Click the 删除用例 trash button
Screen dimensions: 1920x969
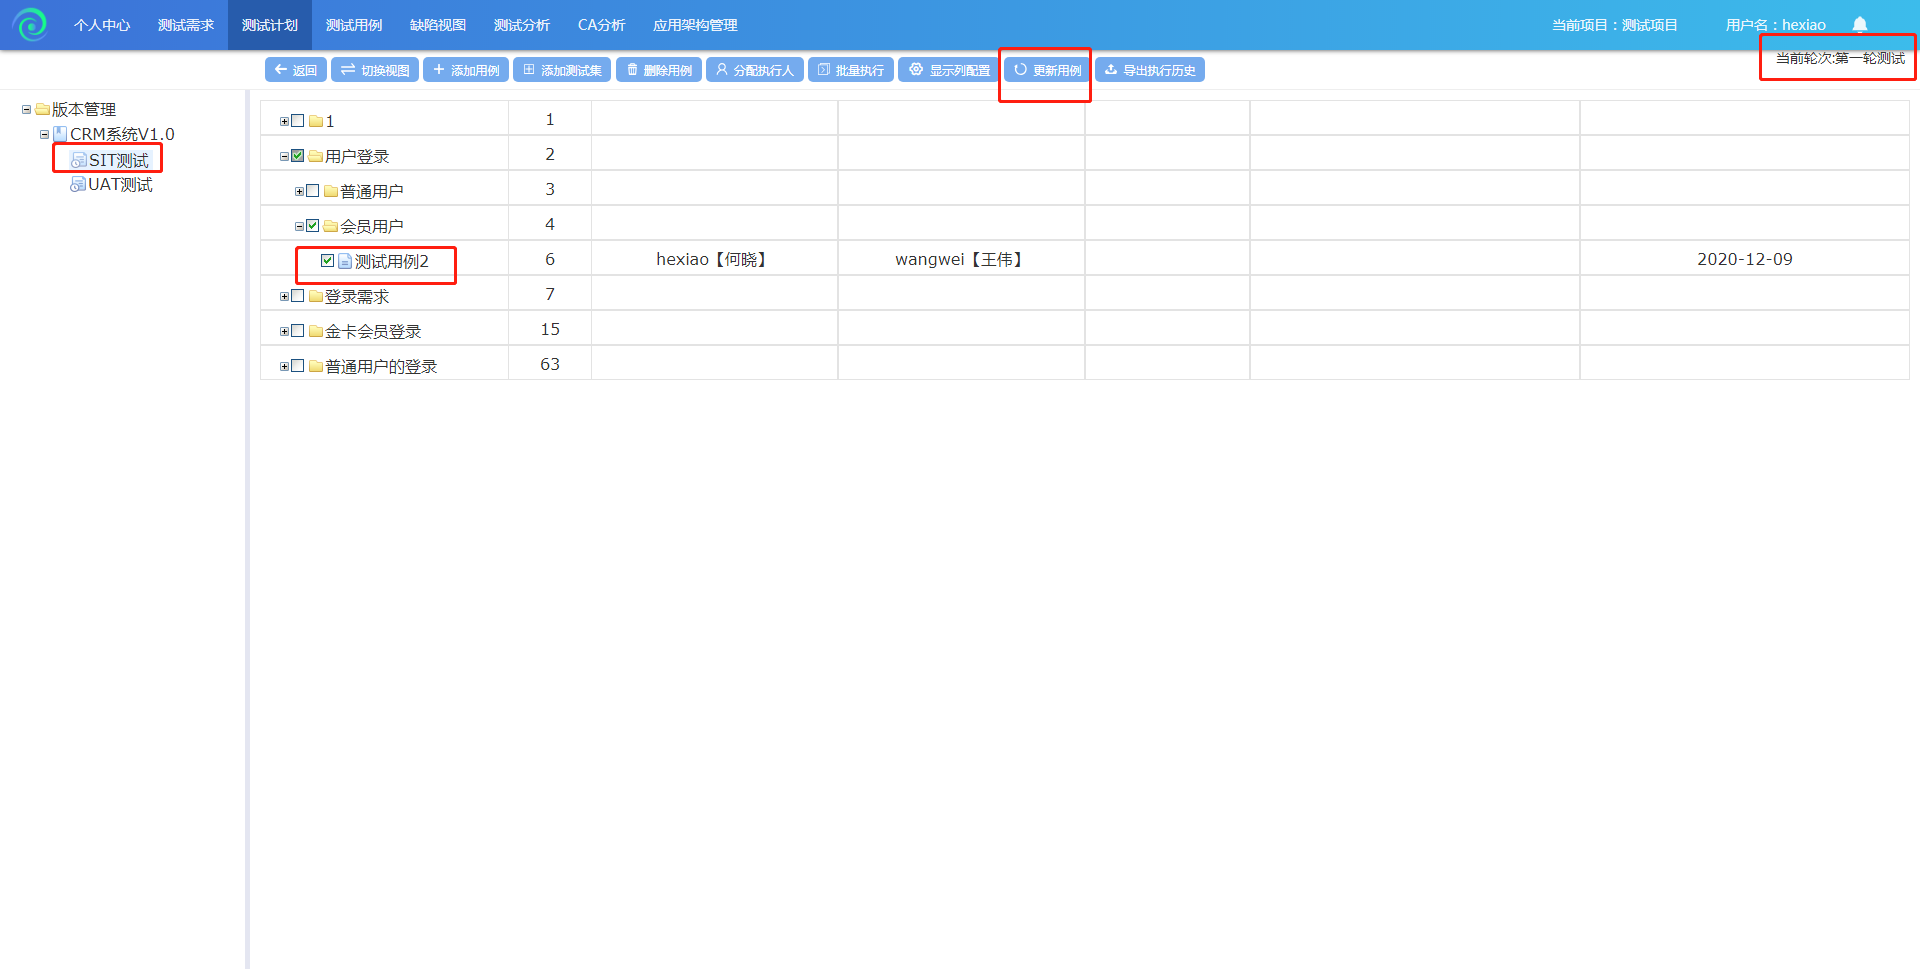click(x=659, y=70)
